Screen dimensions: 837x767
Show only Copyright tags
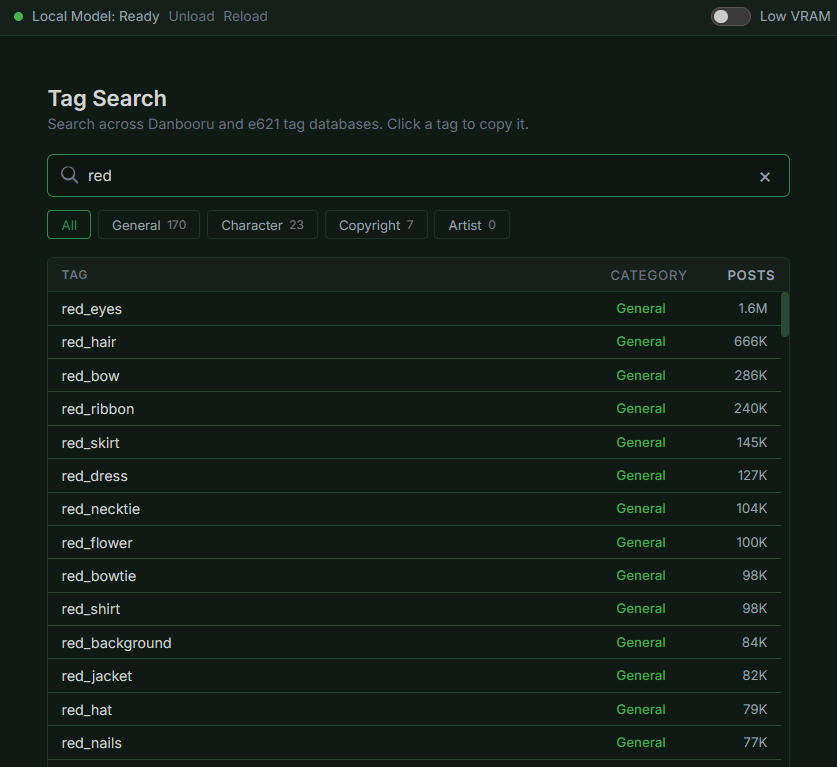coord(376,225)
